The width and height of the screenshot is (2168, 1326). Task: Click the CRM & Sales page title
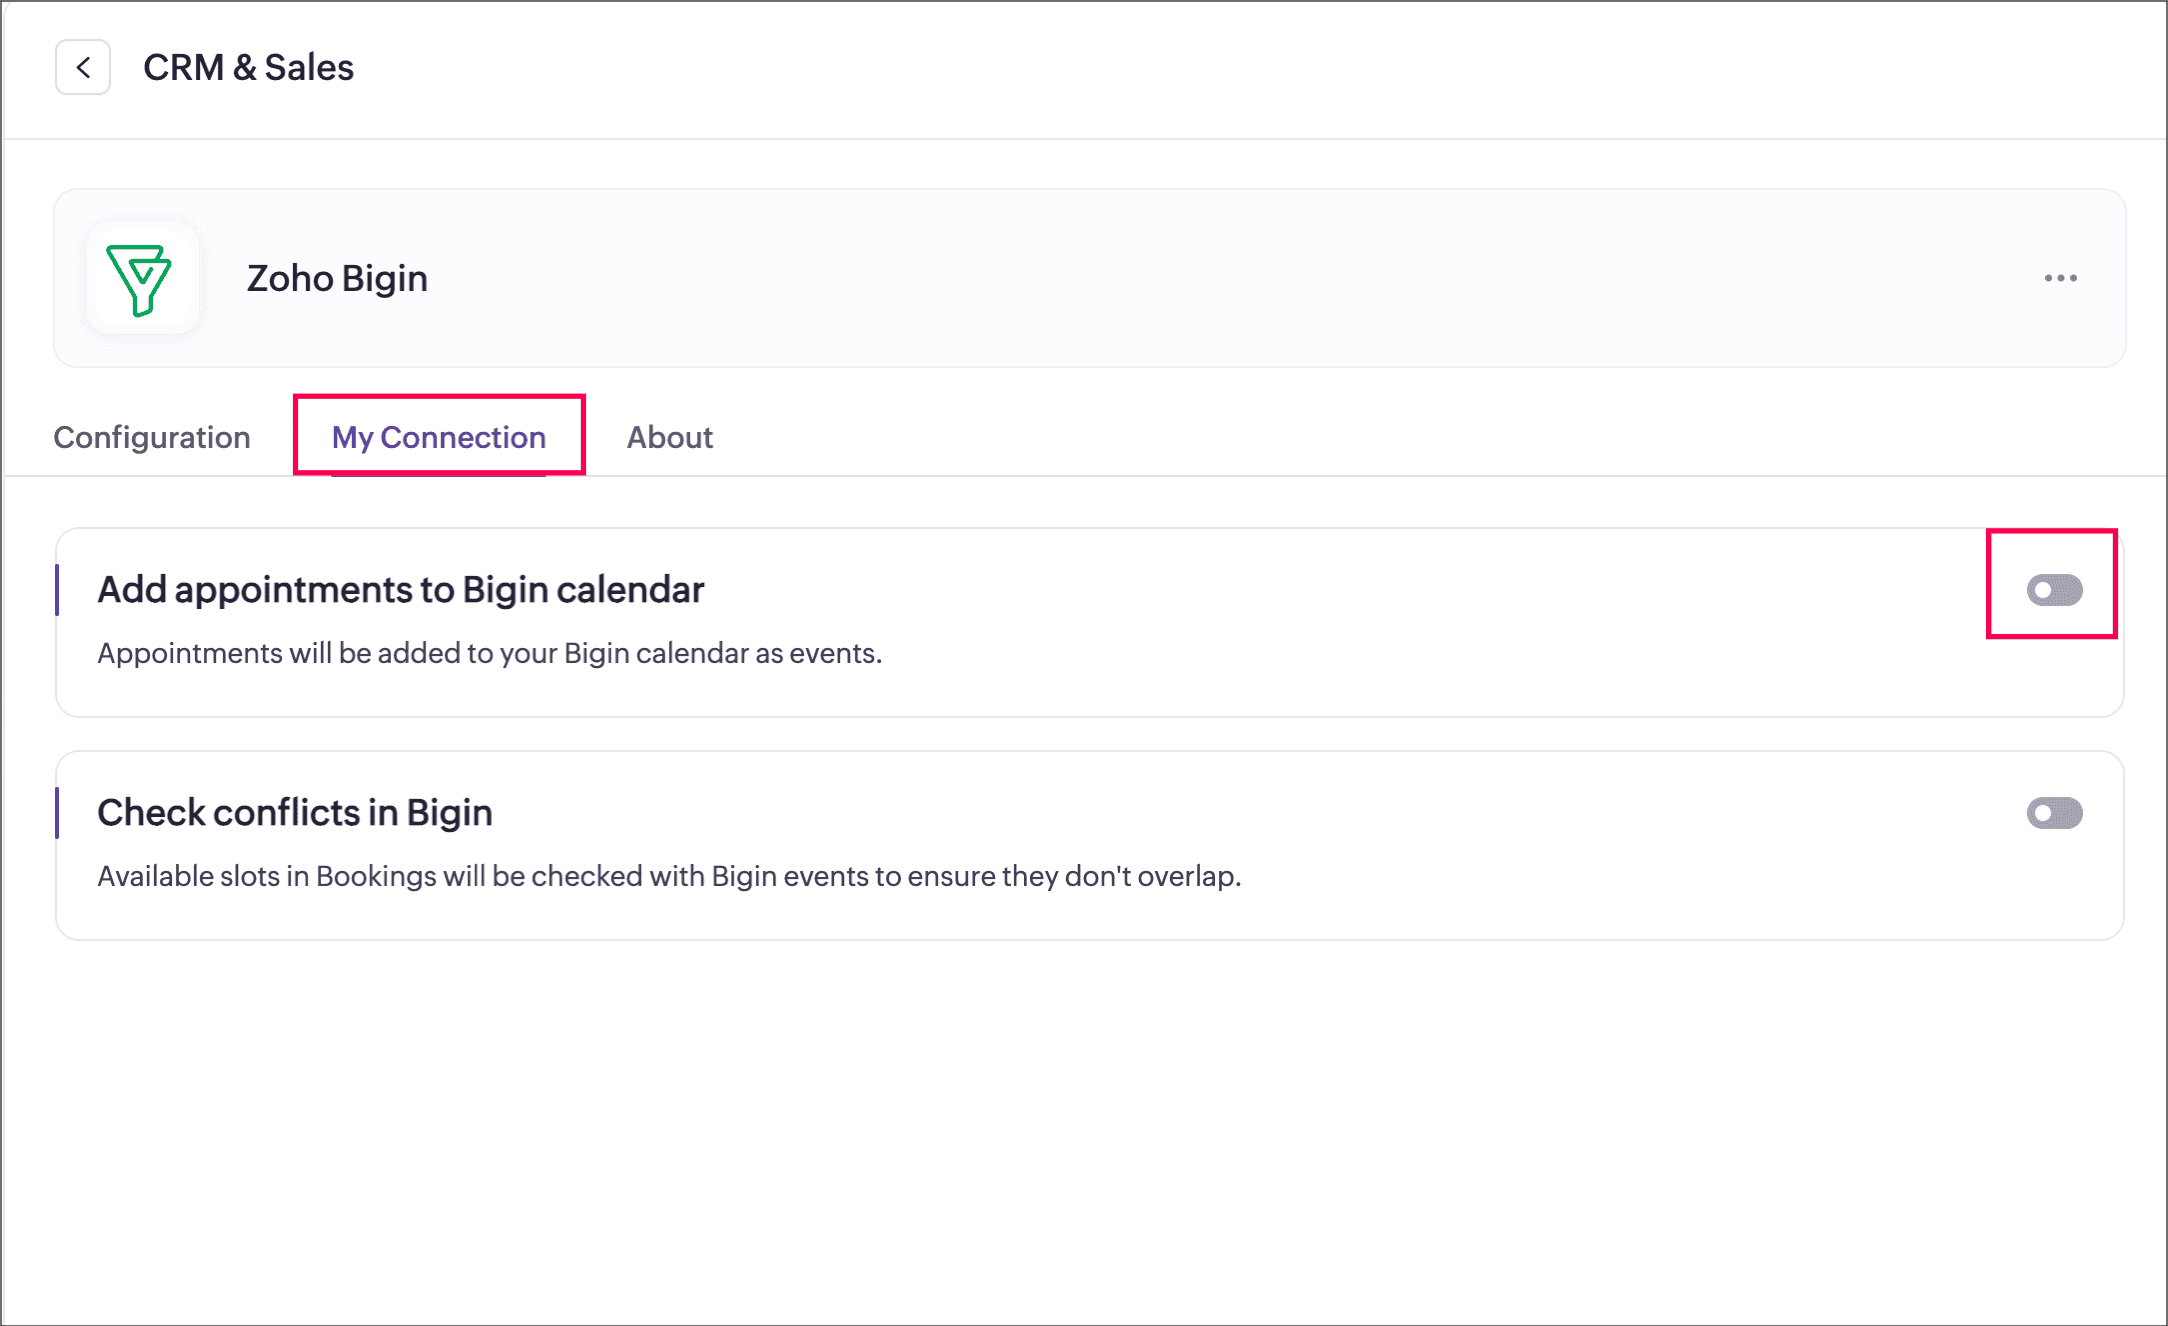click(248, 67)
